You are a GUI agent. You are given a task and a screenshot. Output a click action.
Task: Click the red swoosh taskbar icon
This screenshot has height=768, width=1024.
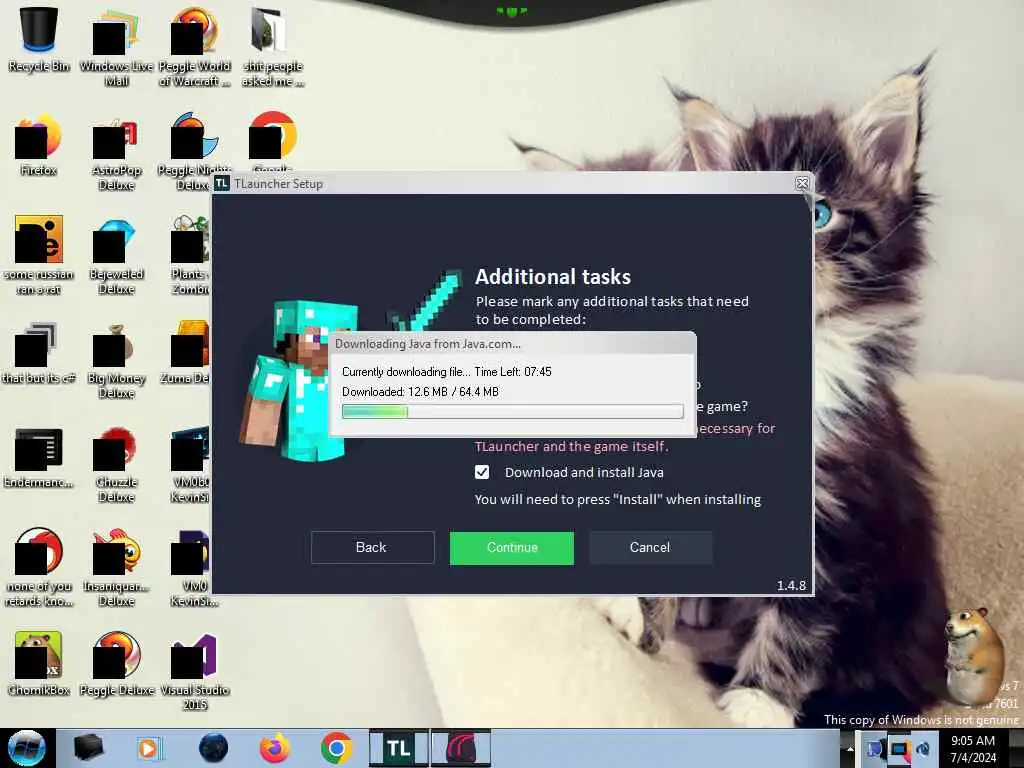[x=460, y=748]
